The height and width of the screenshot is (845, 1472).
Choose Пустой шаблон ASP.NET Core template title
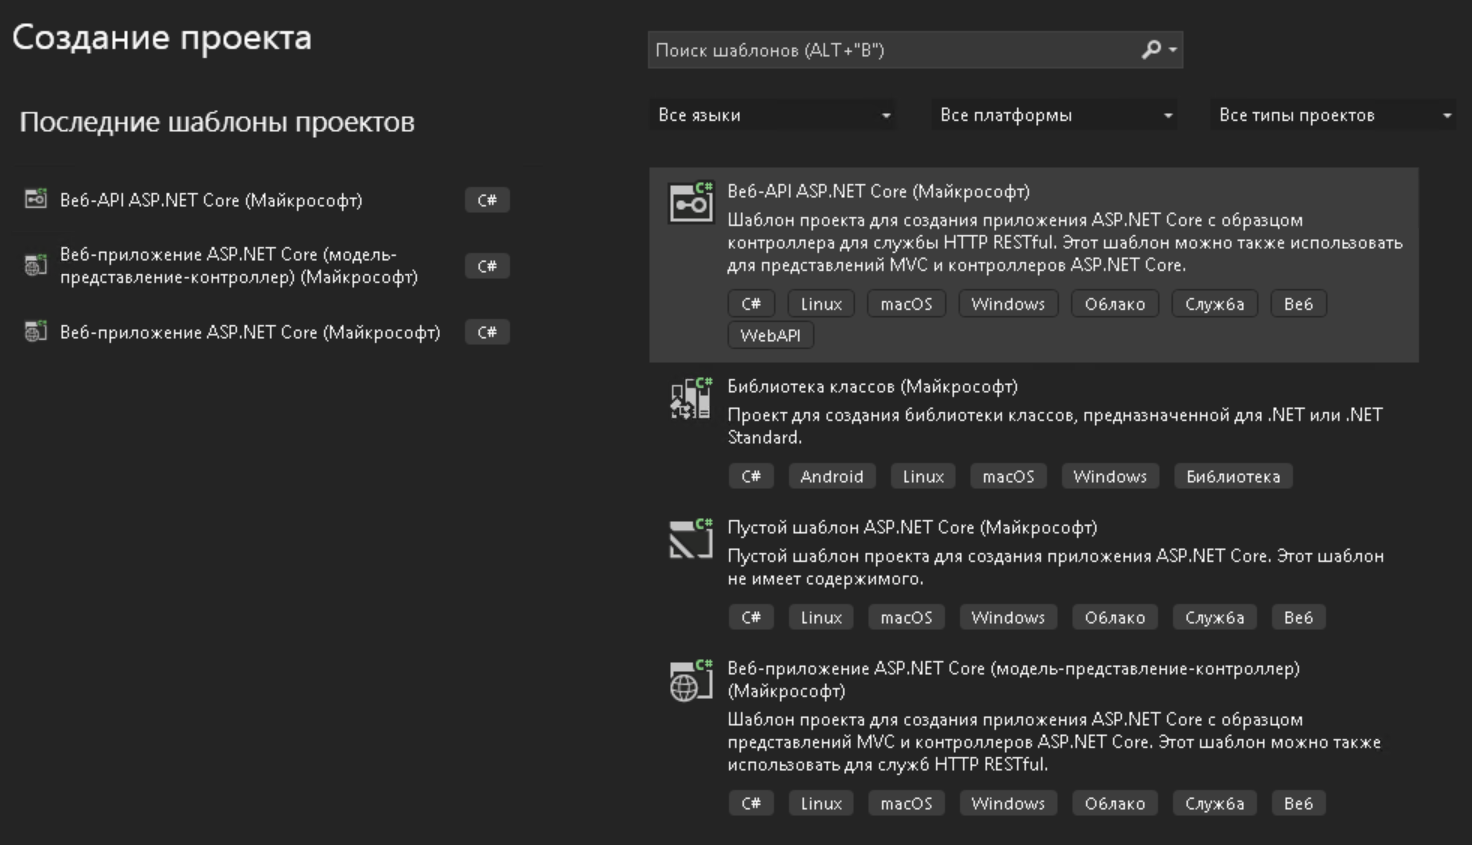coord(911,527)
